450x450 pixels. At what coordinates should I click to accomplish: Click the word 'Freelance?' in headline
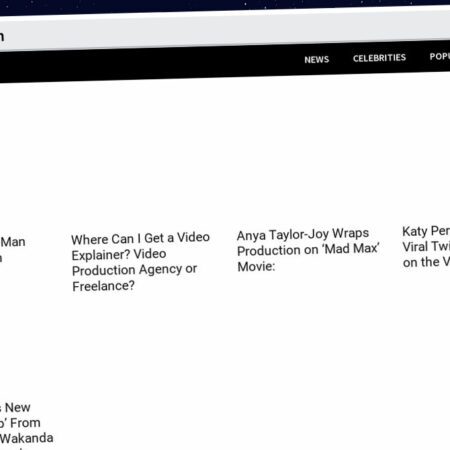pos(103,286)
